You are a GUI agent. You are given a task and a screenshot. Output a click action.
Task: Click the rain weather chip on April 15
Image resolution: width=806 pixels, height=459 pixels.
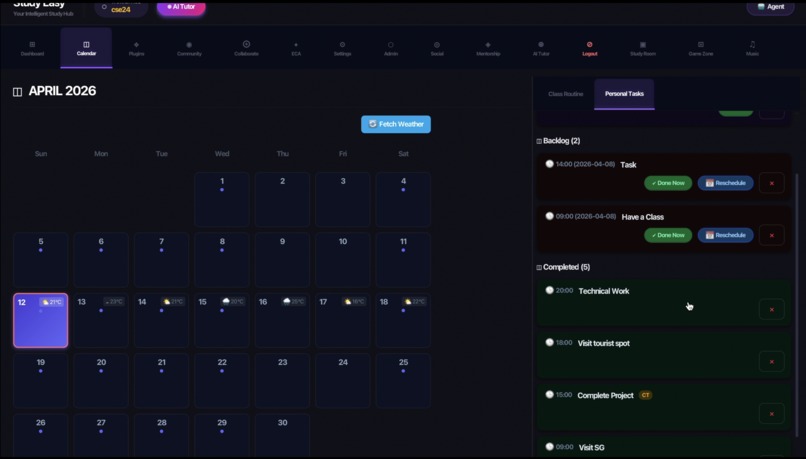pos(233,302)
